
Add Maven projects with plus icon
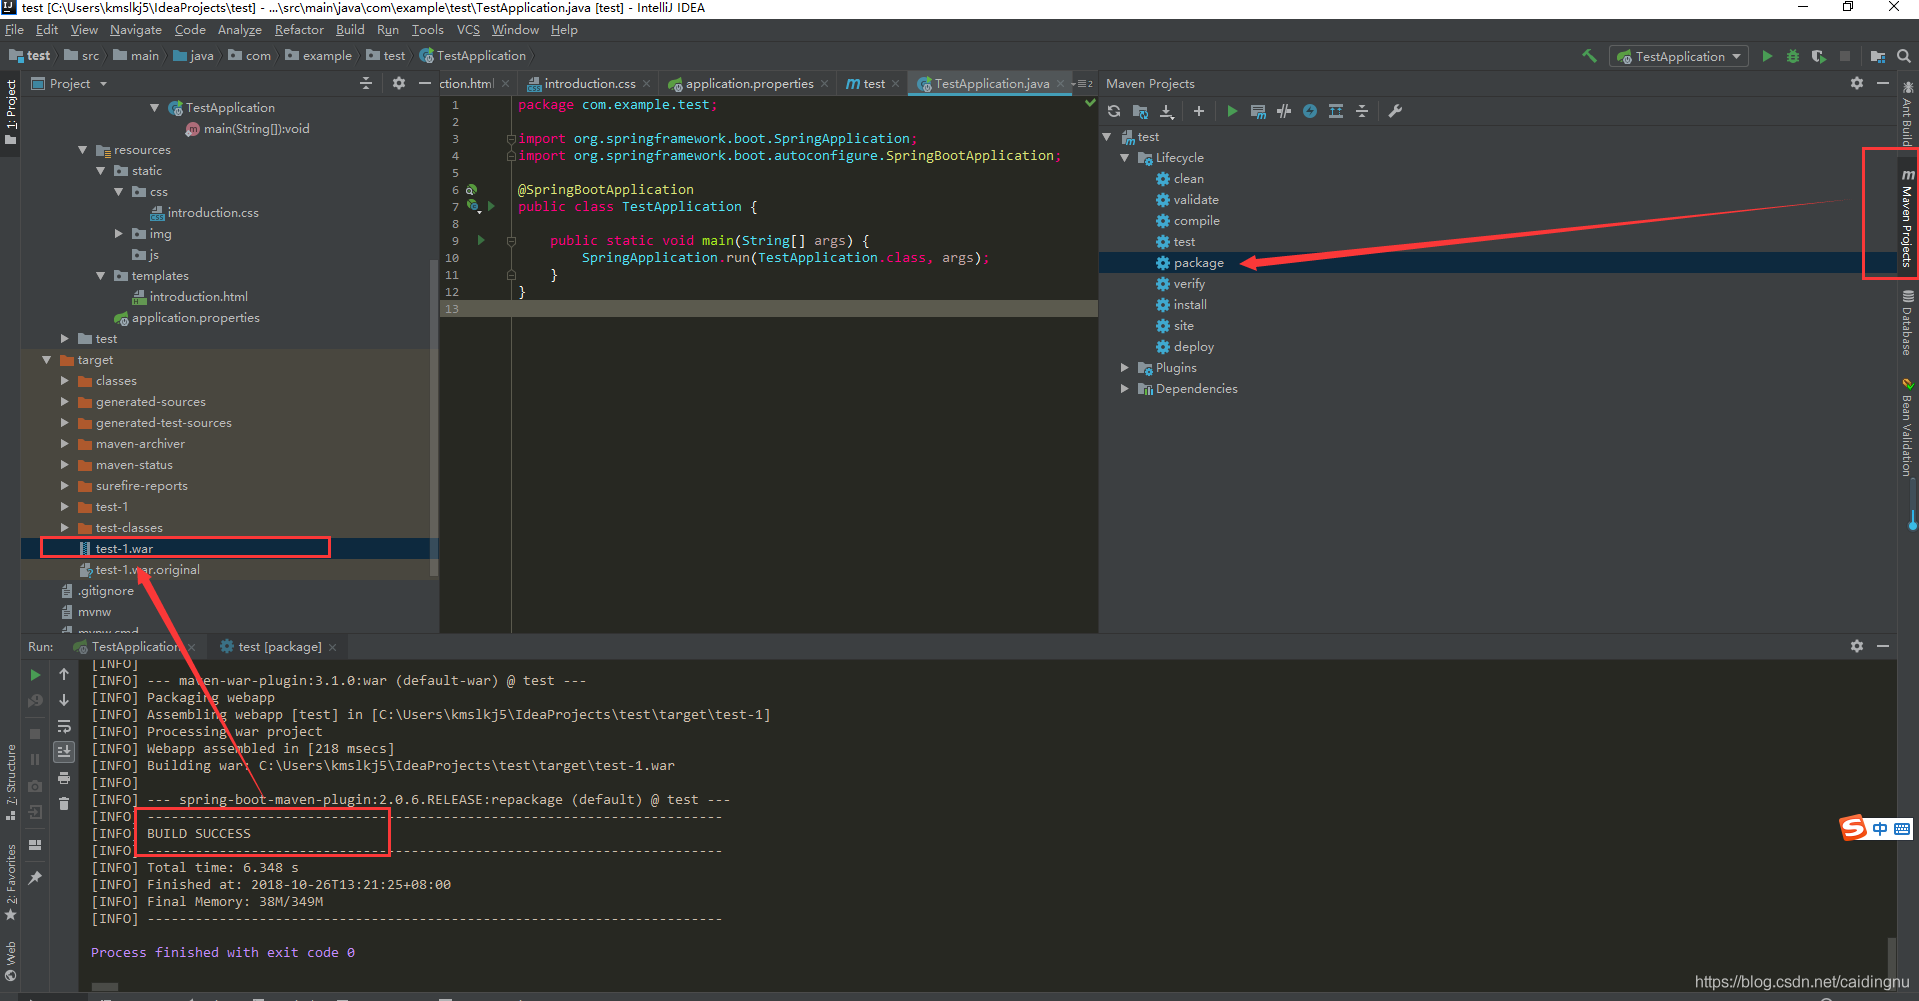pyautogui.click(x=1199, y=111)
